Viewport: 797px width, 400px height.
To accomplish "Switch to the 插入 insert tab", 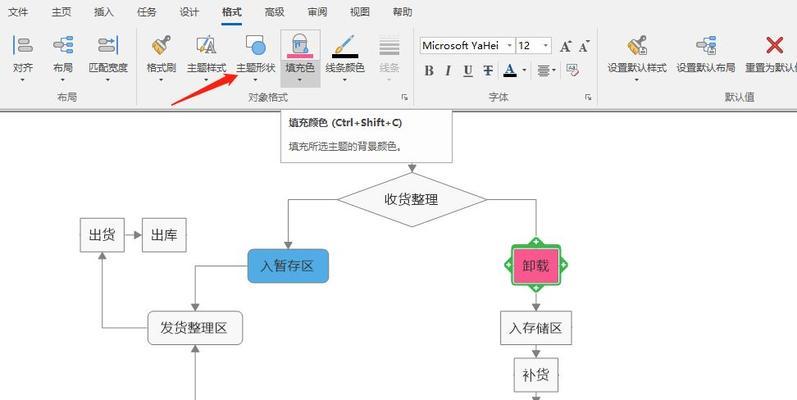I will point(104,12).
